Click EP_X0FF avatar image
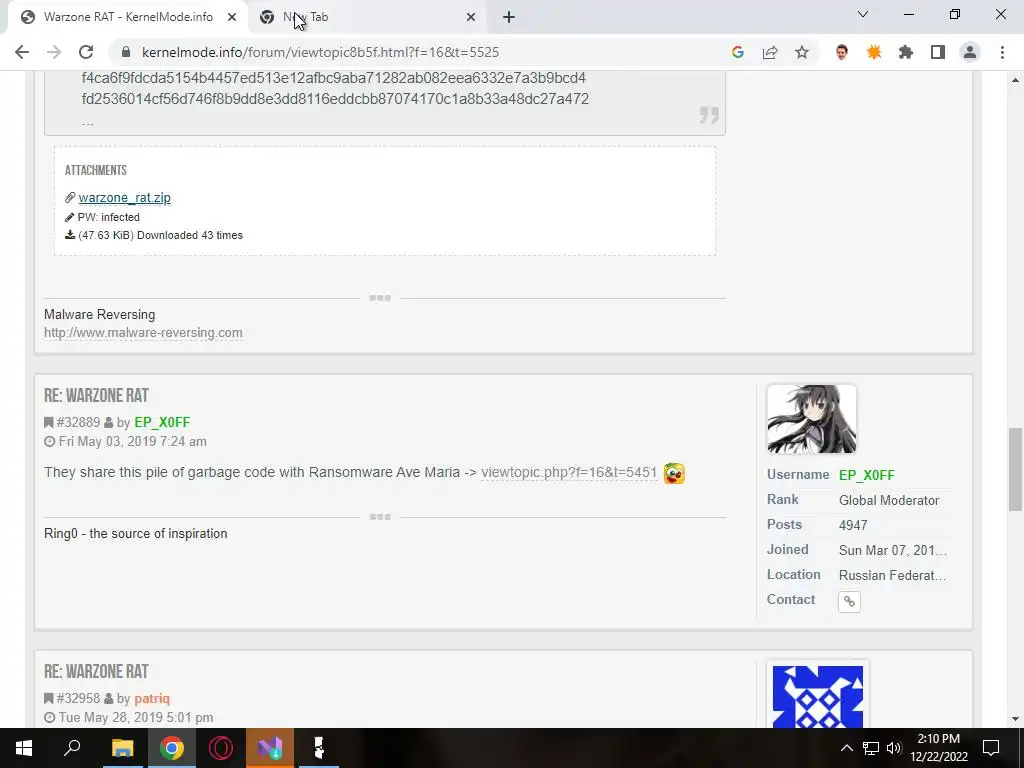The width and height of the screenshot is (1024, 768). [x=812, y=419]
